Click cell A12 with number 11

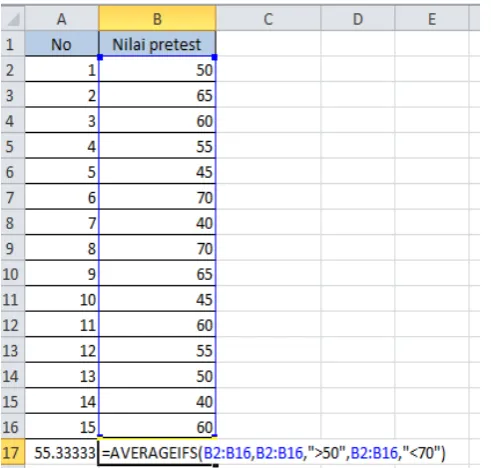click(62, 324)
